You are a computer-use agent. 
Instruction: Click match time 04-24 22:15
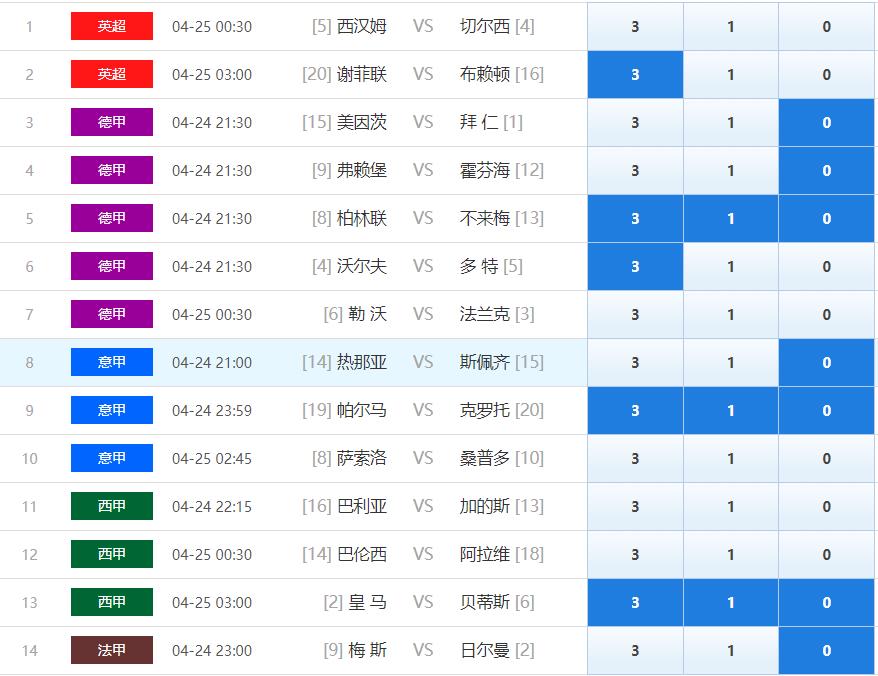coord(212,506)
